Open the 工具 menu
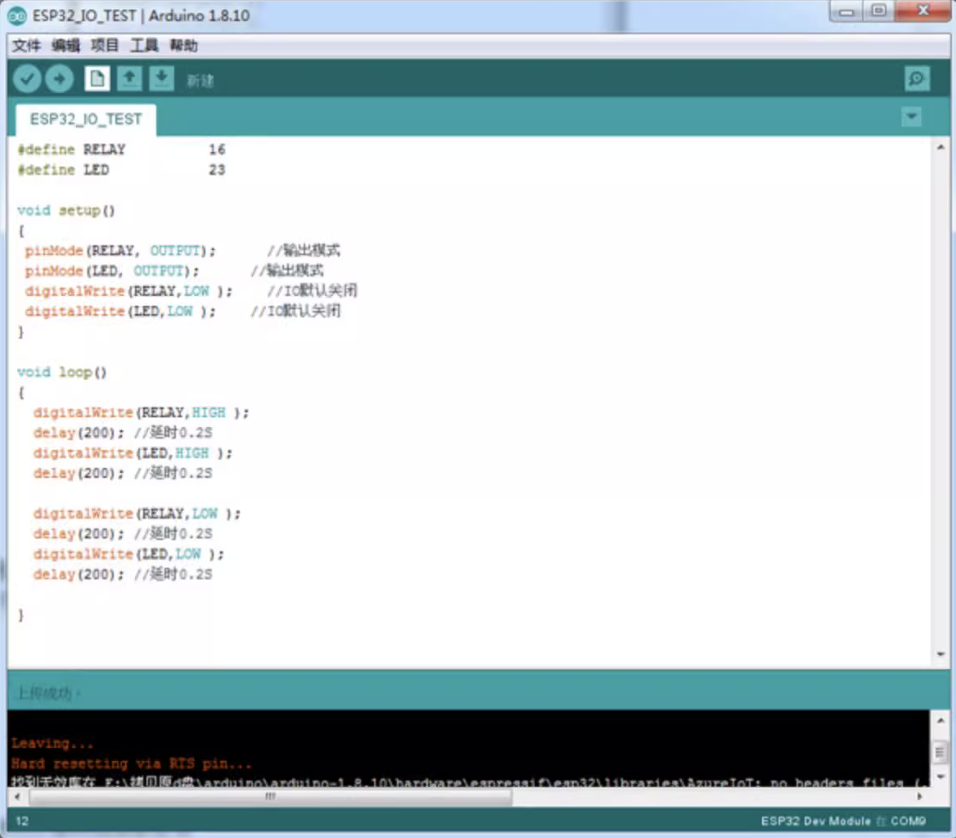The width and height of the screenshot is (956, 838). coord(144,46)
